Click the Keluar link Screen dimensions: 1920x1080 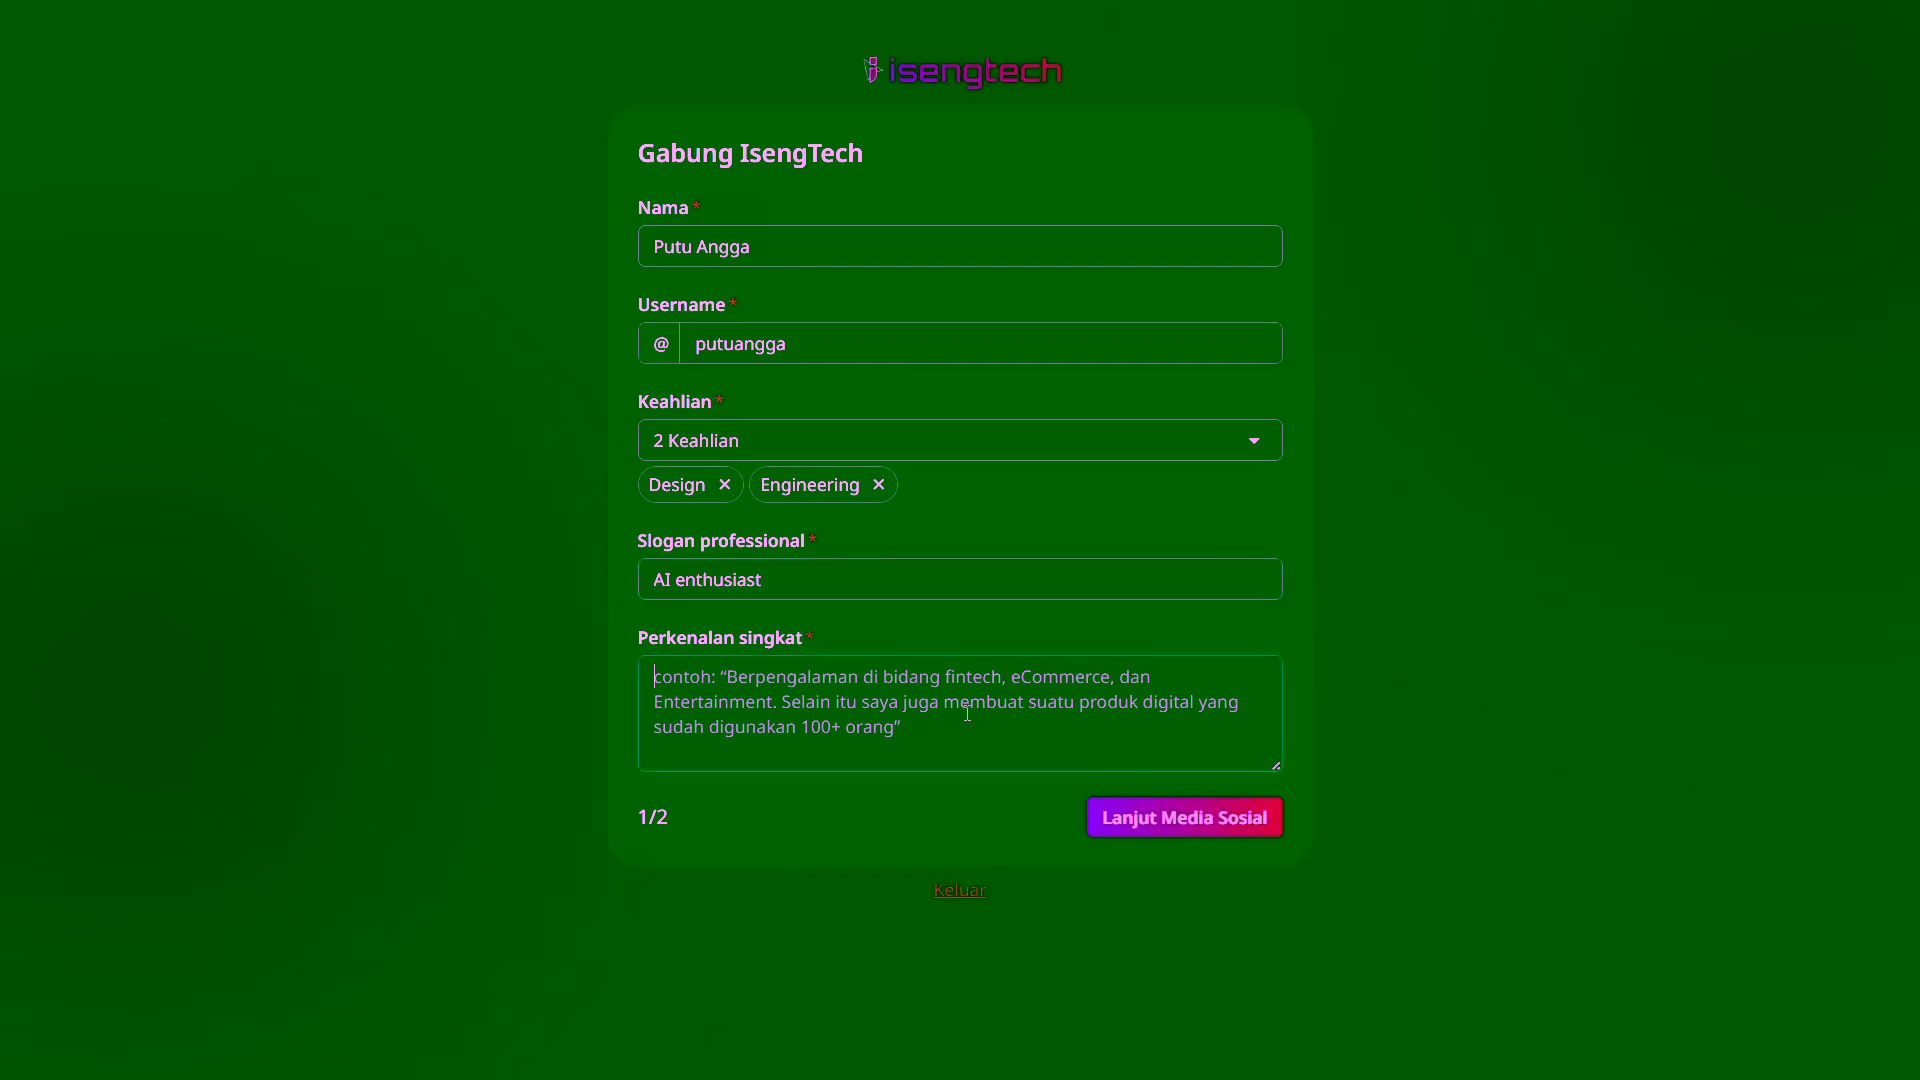(960, 890)
